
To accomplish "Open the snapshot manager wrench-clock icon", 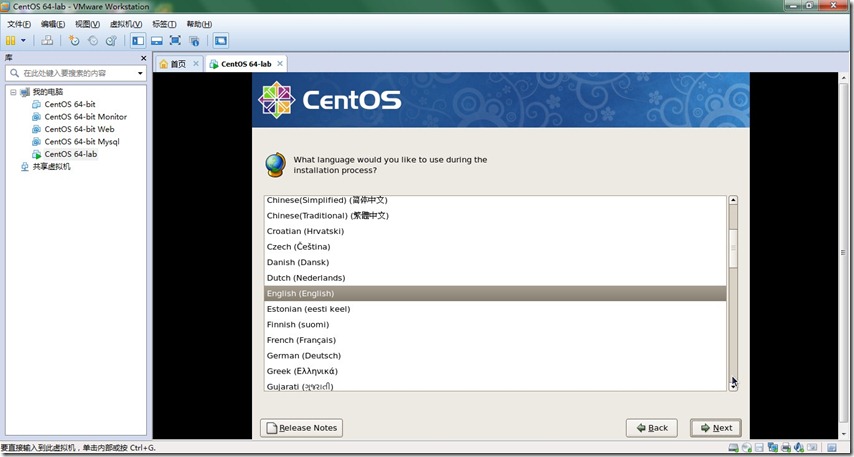I will tap(112, 40).
